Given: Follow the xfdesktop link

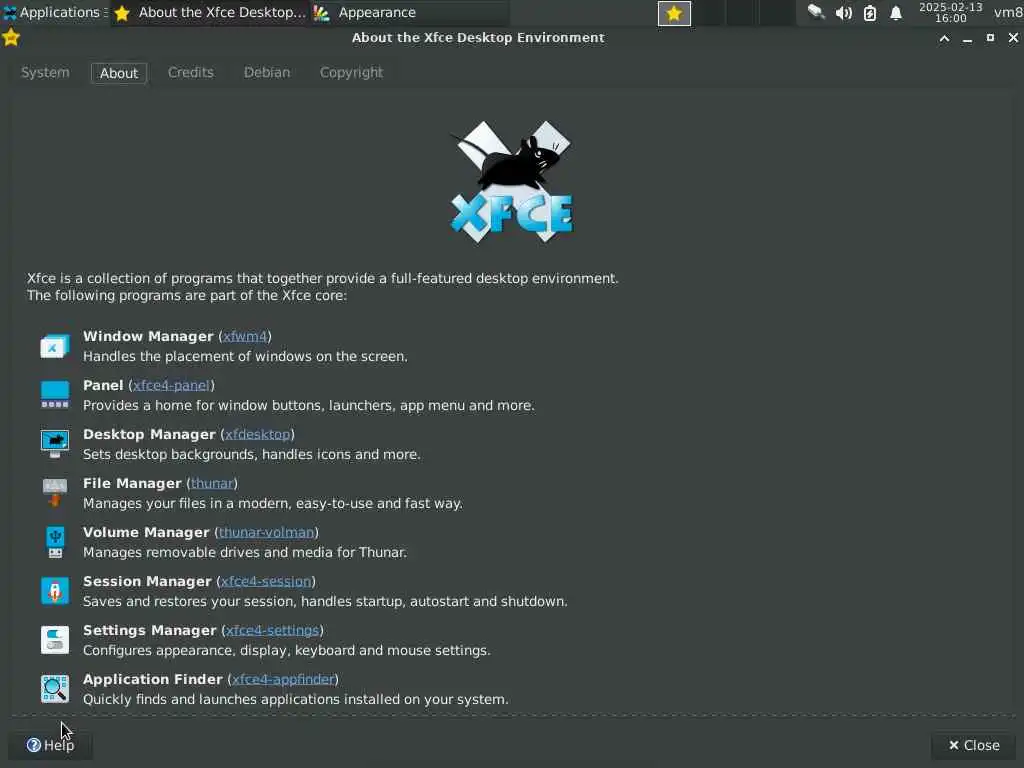Looking at the screenshot, I should tap(257, 434).
